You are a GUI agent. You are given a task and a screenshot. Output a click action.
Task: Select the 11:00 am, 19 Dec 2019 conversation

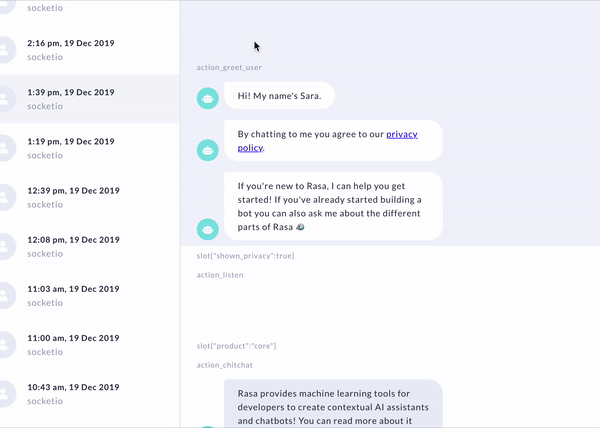tap(90, 345)
